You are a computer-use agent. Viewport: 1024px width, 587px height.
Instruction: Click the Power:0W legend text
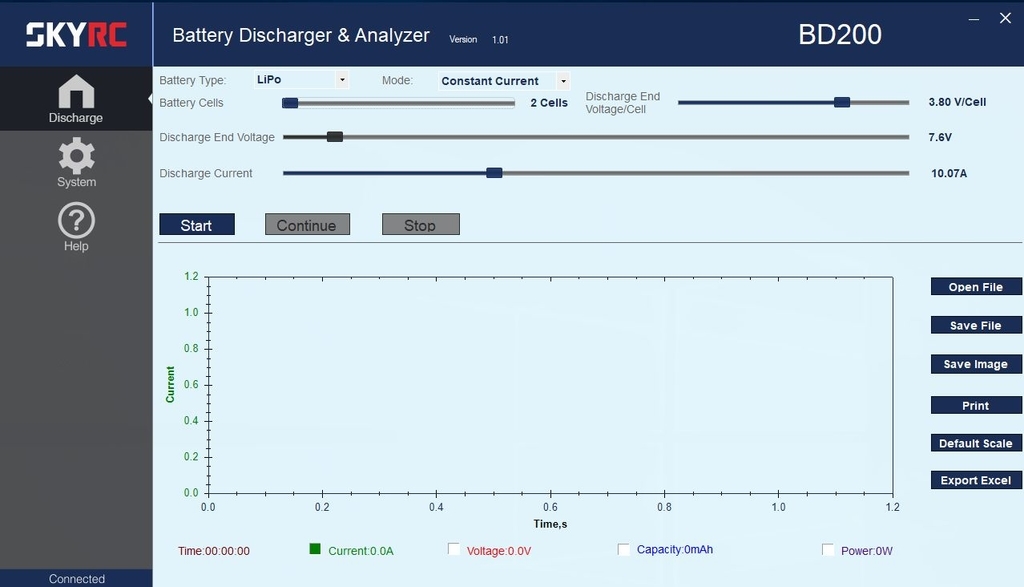(867, 551)
